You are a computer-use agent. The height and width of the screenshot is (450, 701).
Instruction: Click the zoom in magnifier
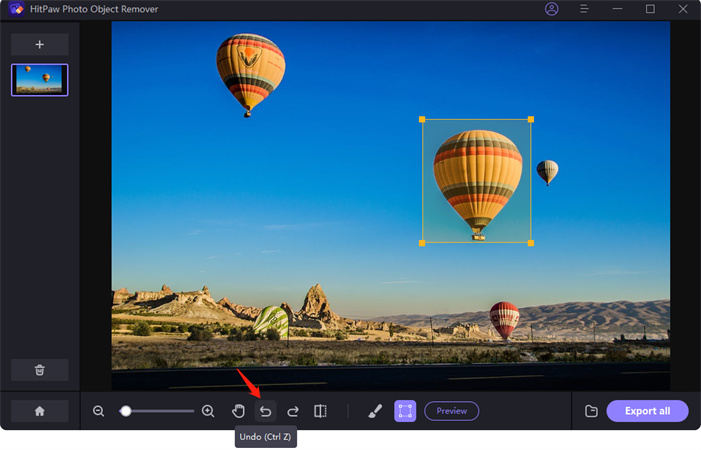(x=208, y=411)
